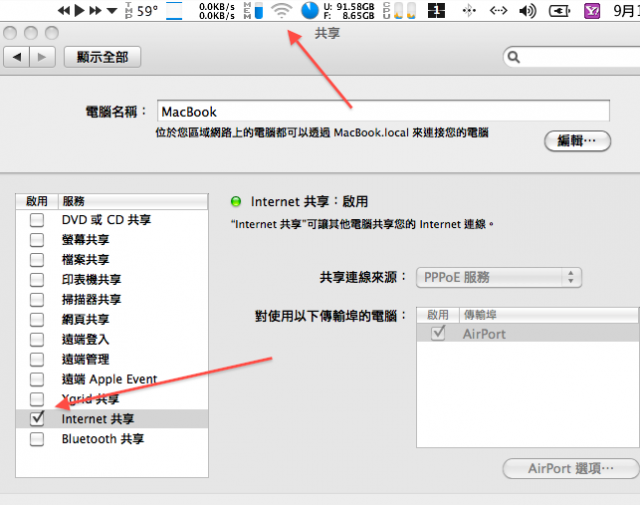Viewport: 640px width, 505px height.
Task: Enable the 遠端登入 checkbox
Action: pos(37,339)
